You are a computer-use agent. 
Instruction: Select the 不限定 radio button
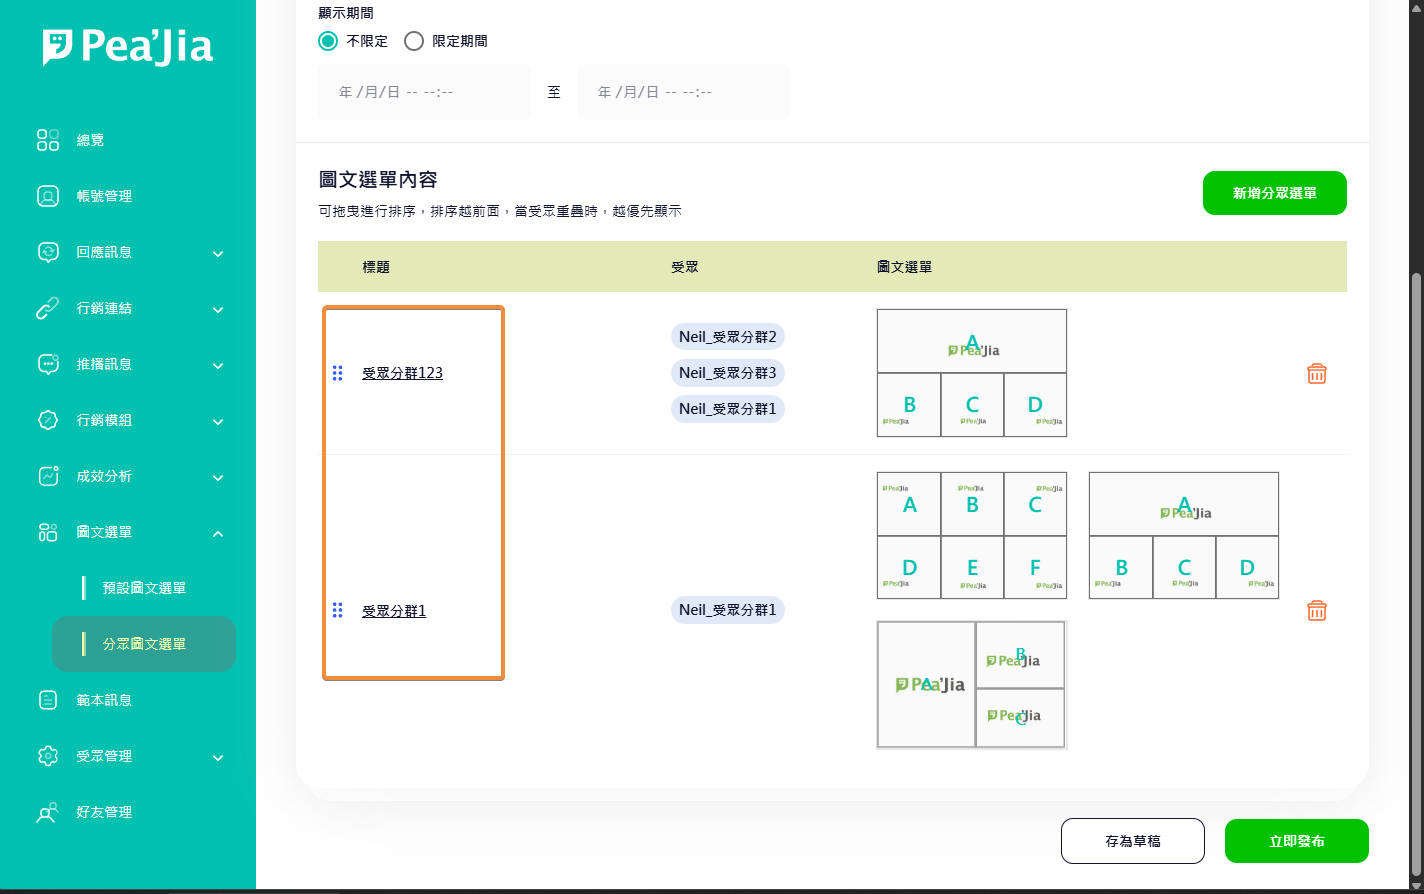pos(328,41)
